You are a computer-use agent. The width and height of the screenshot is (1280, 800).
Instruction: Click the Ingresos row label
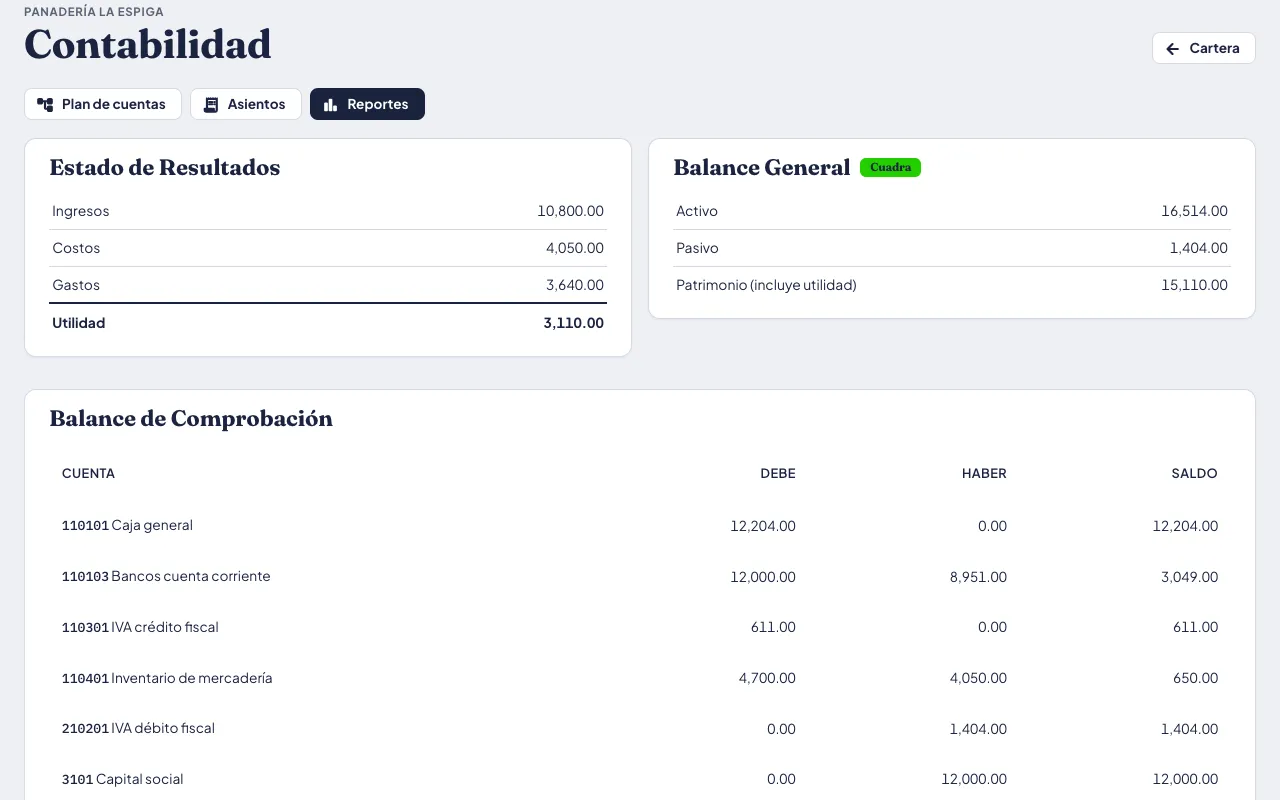81,211
